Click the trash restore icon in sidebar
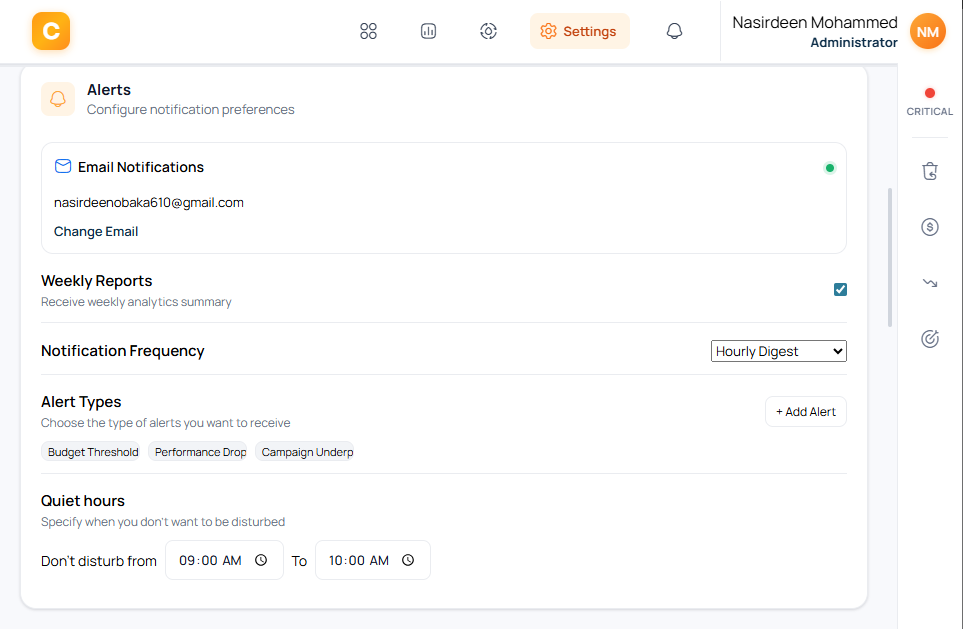Image resolution: width=963 pixels, height=629 pixels. (929, 171)
